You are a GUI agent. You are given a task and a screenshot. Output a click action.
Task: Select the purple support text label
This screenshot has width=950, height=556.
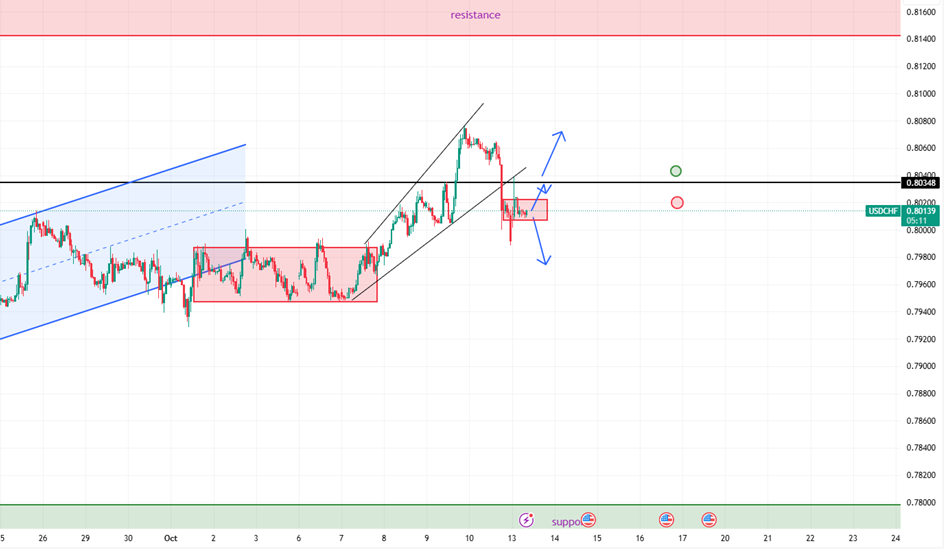tap(565, 521)
